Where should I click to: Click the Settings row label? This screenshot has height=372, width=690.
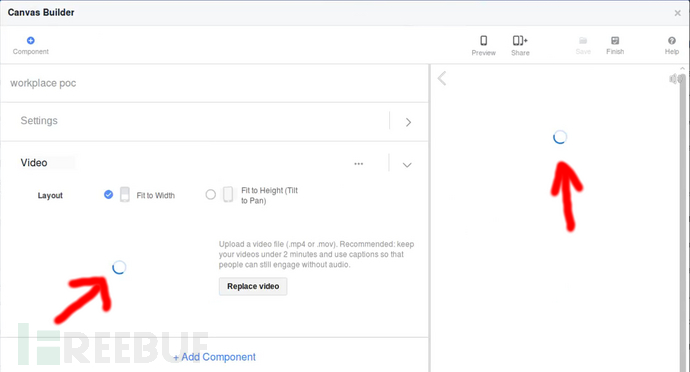[x=39, y=121]
